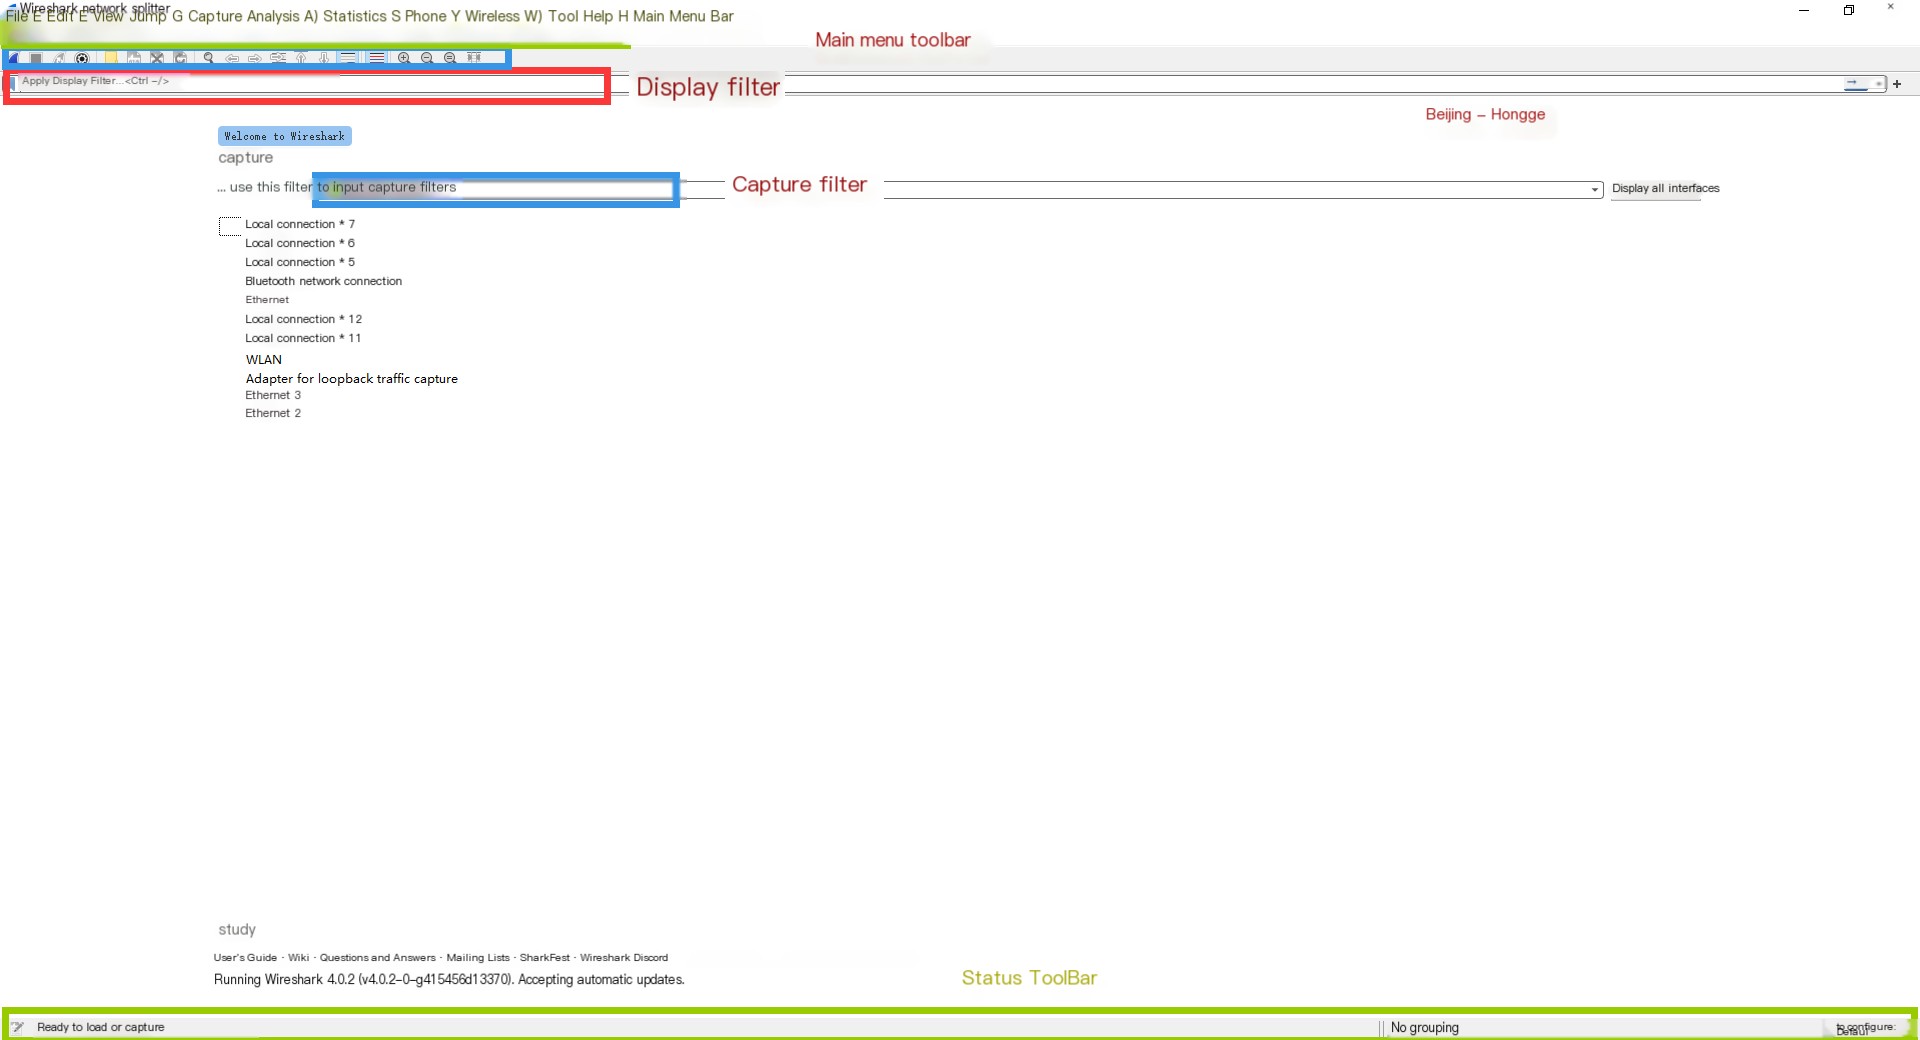1920x1040 pixels.
Task: Select interface Local connection * 12
Action: pos(304,319)
